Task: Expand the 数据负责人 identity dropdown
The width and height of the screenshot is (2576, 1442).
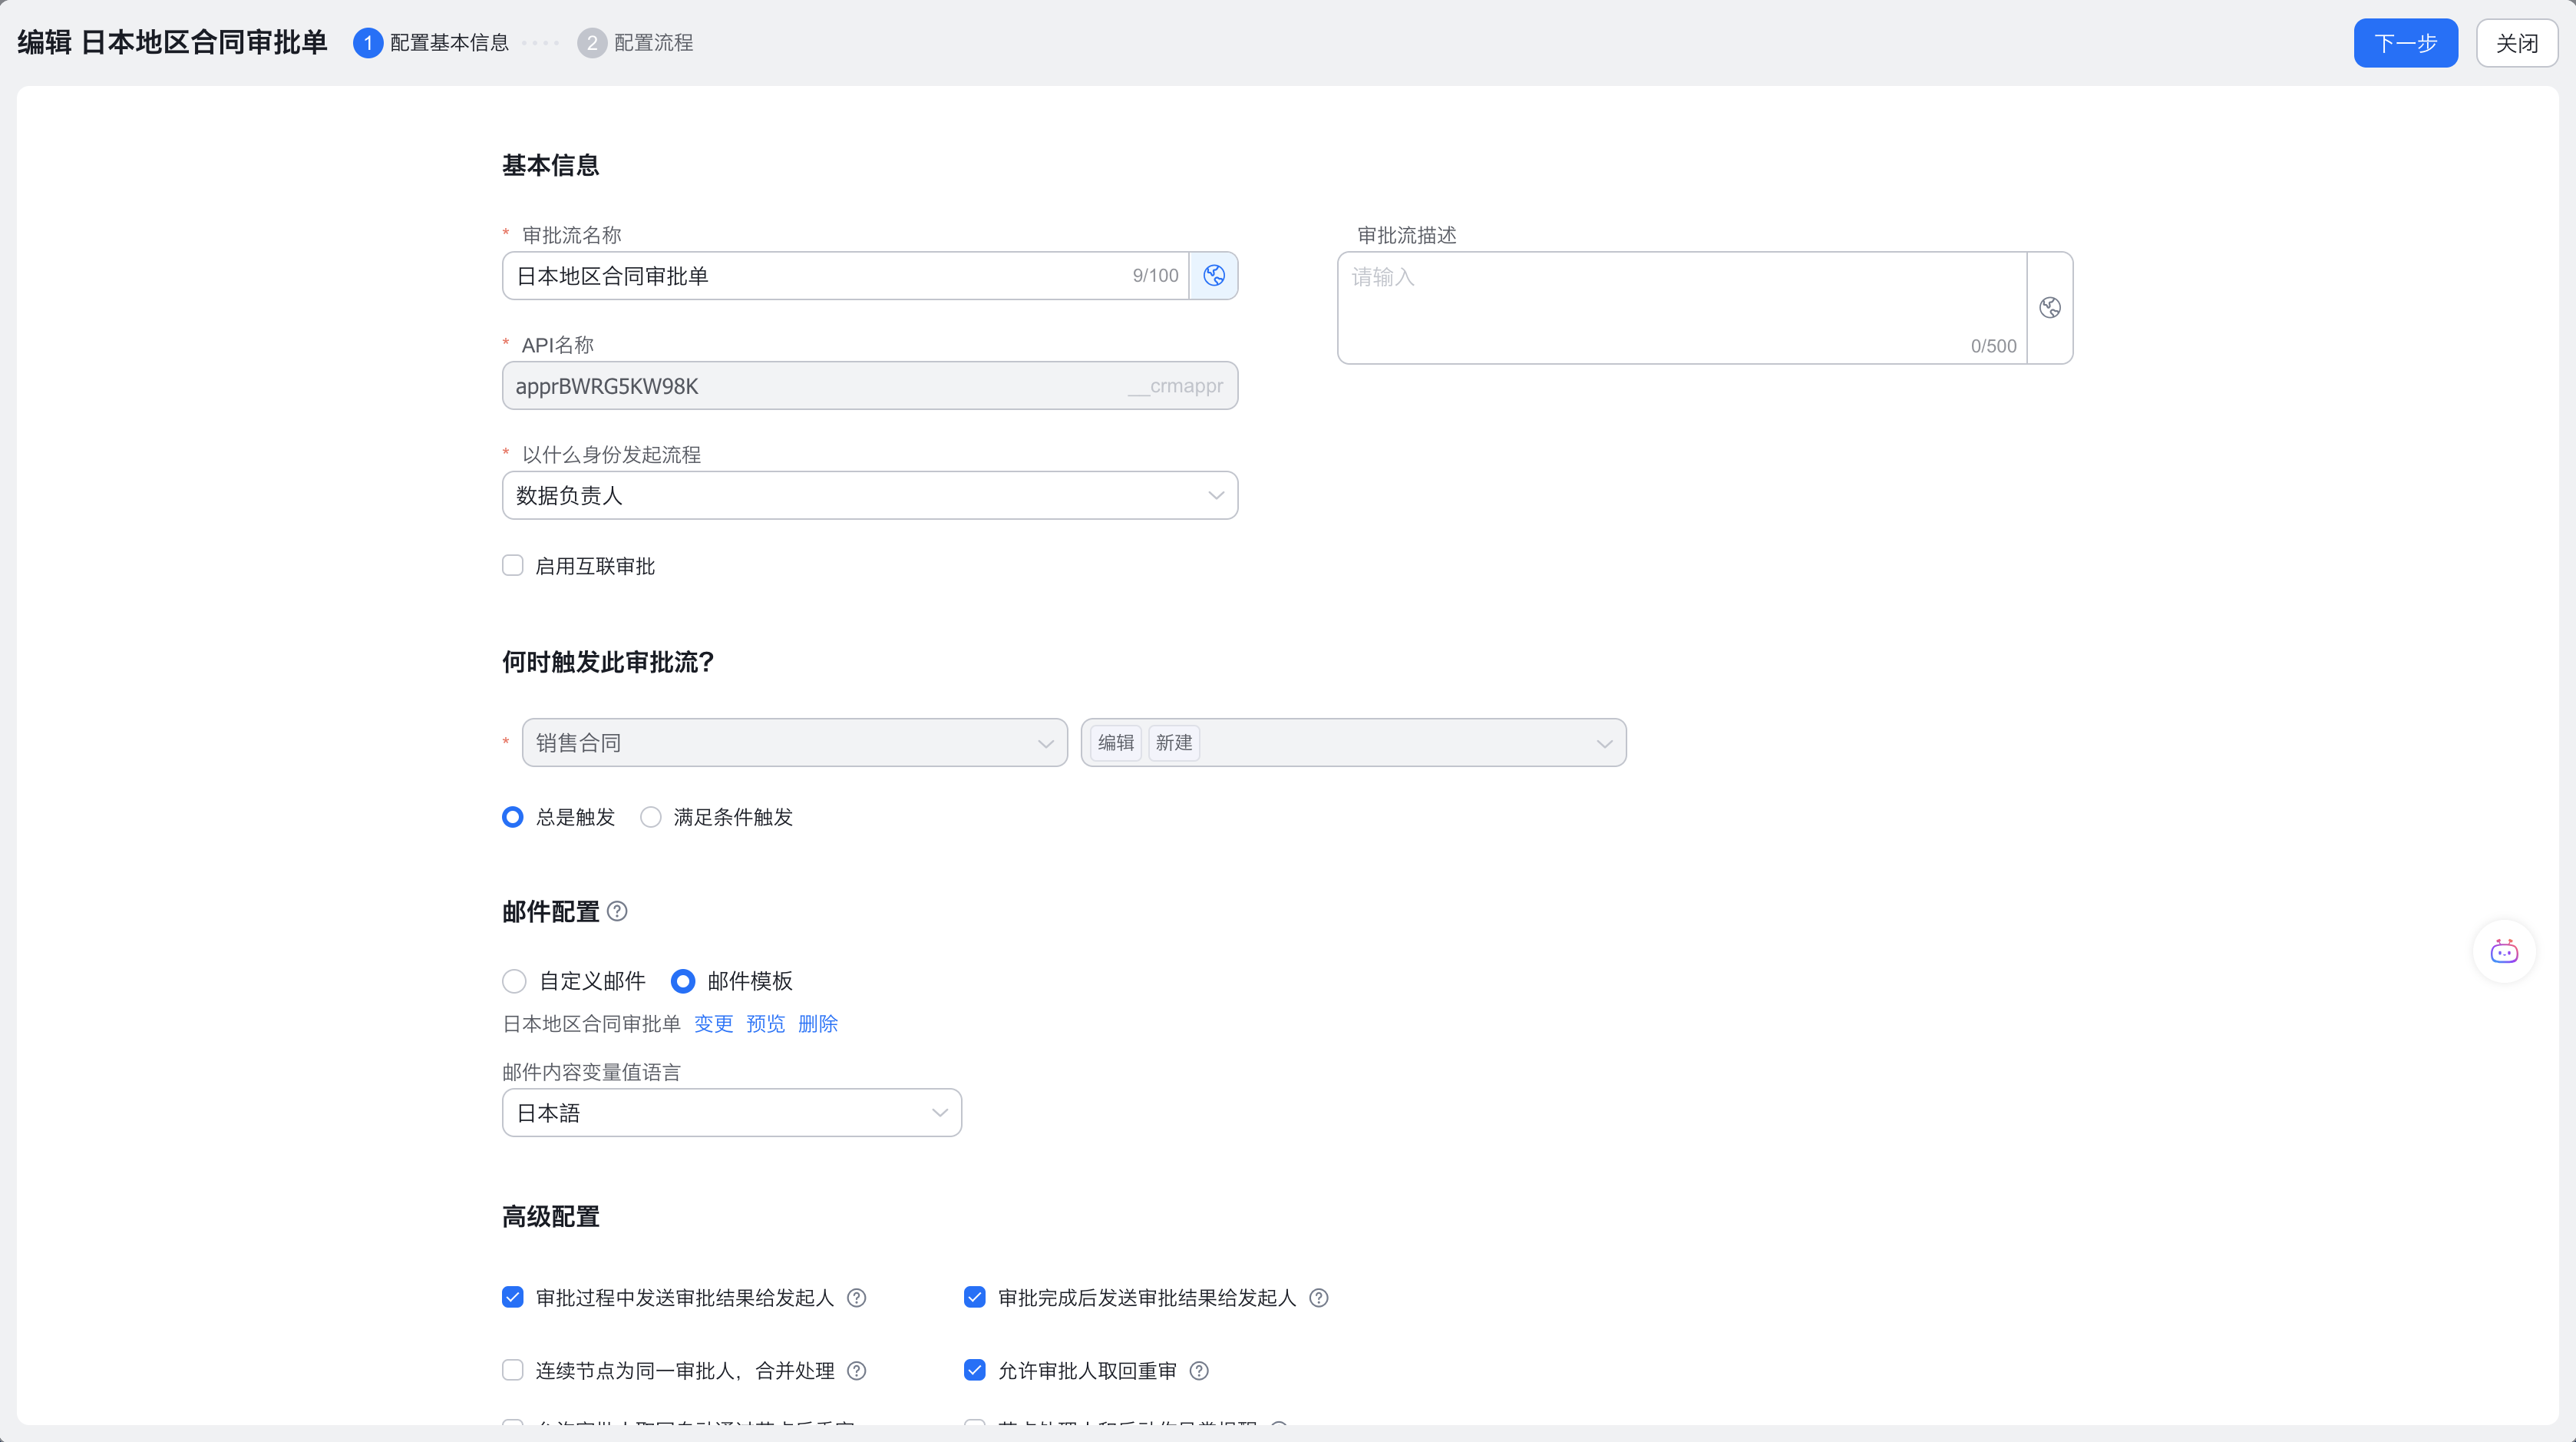Action: pos(869,495)
